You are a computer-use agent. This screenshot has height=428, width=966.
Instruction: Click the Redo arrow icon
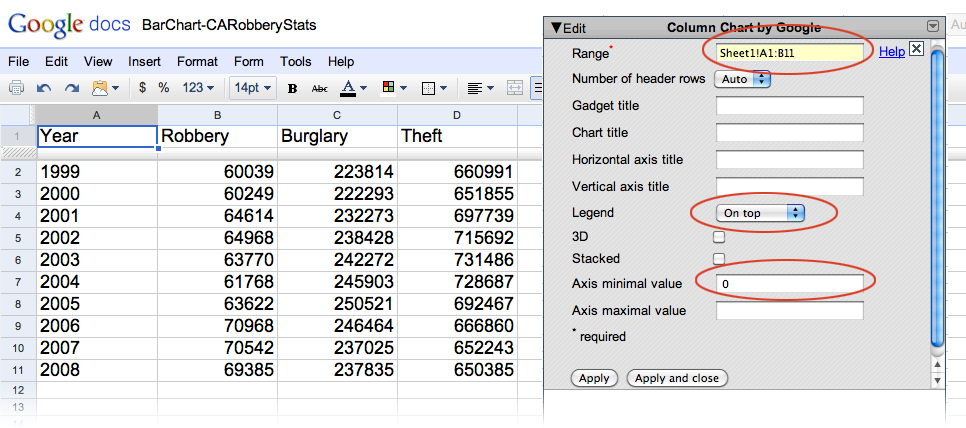pyautogui.click(x=72, y=88)
